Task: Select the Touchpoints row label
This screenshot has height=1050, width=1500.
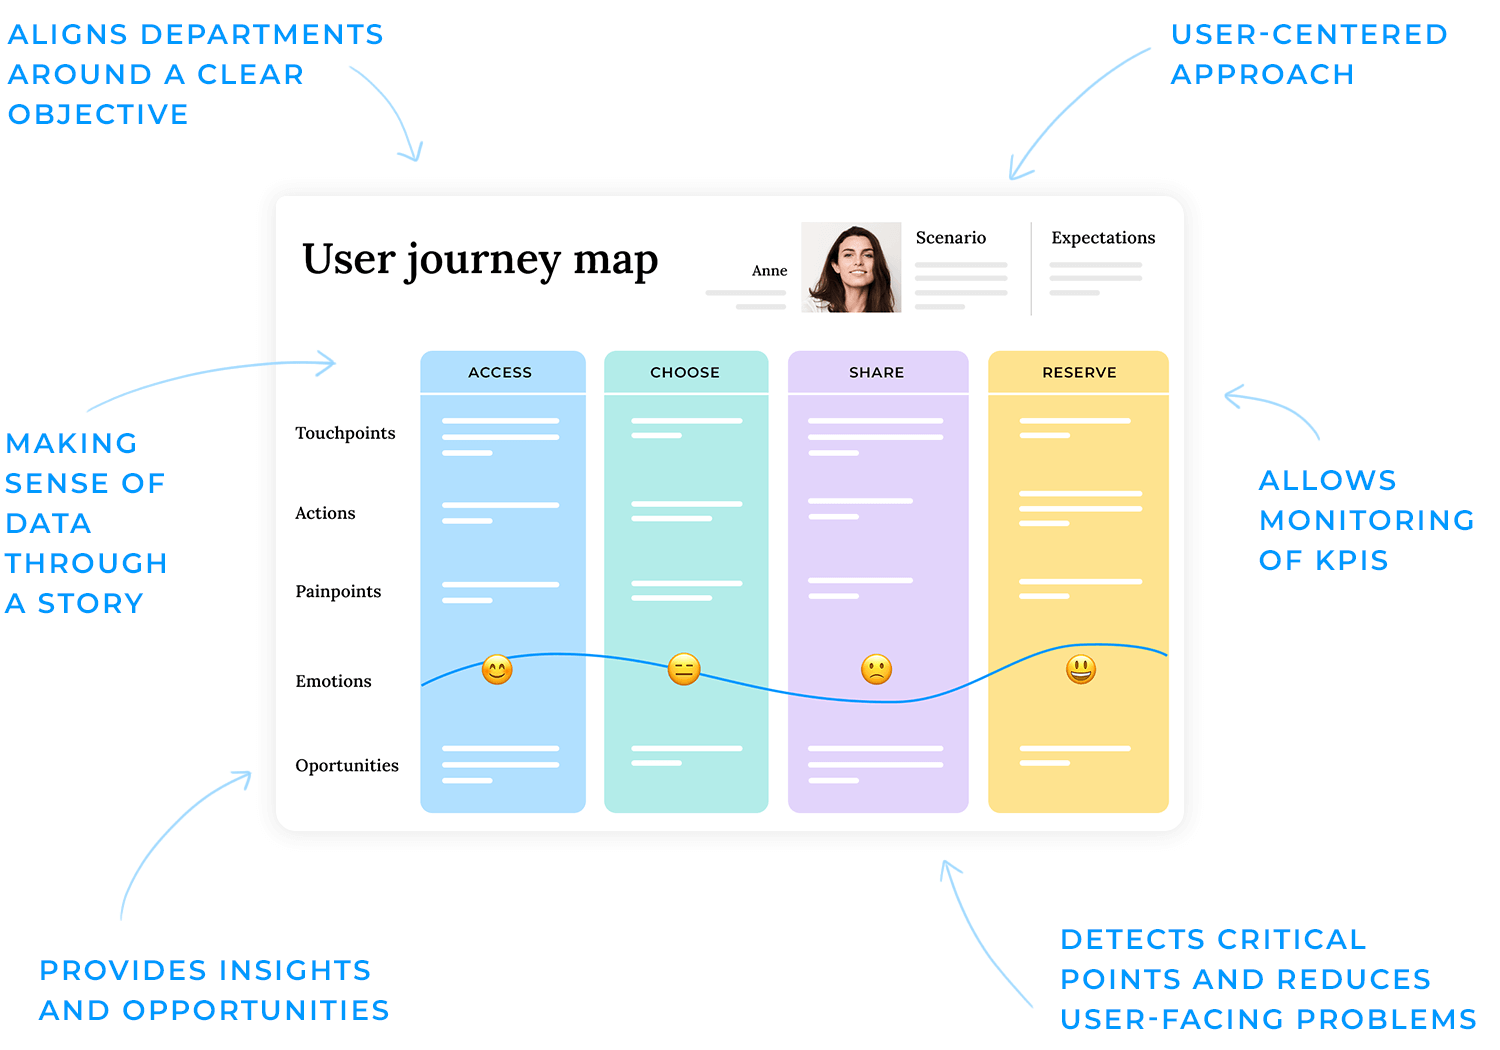Action: coord(345,433)
